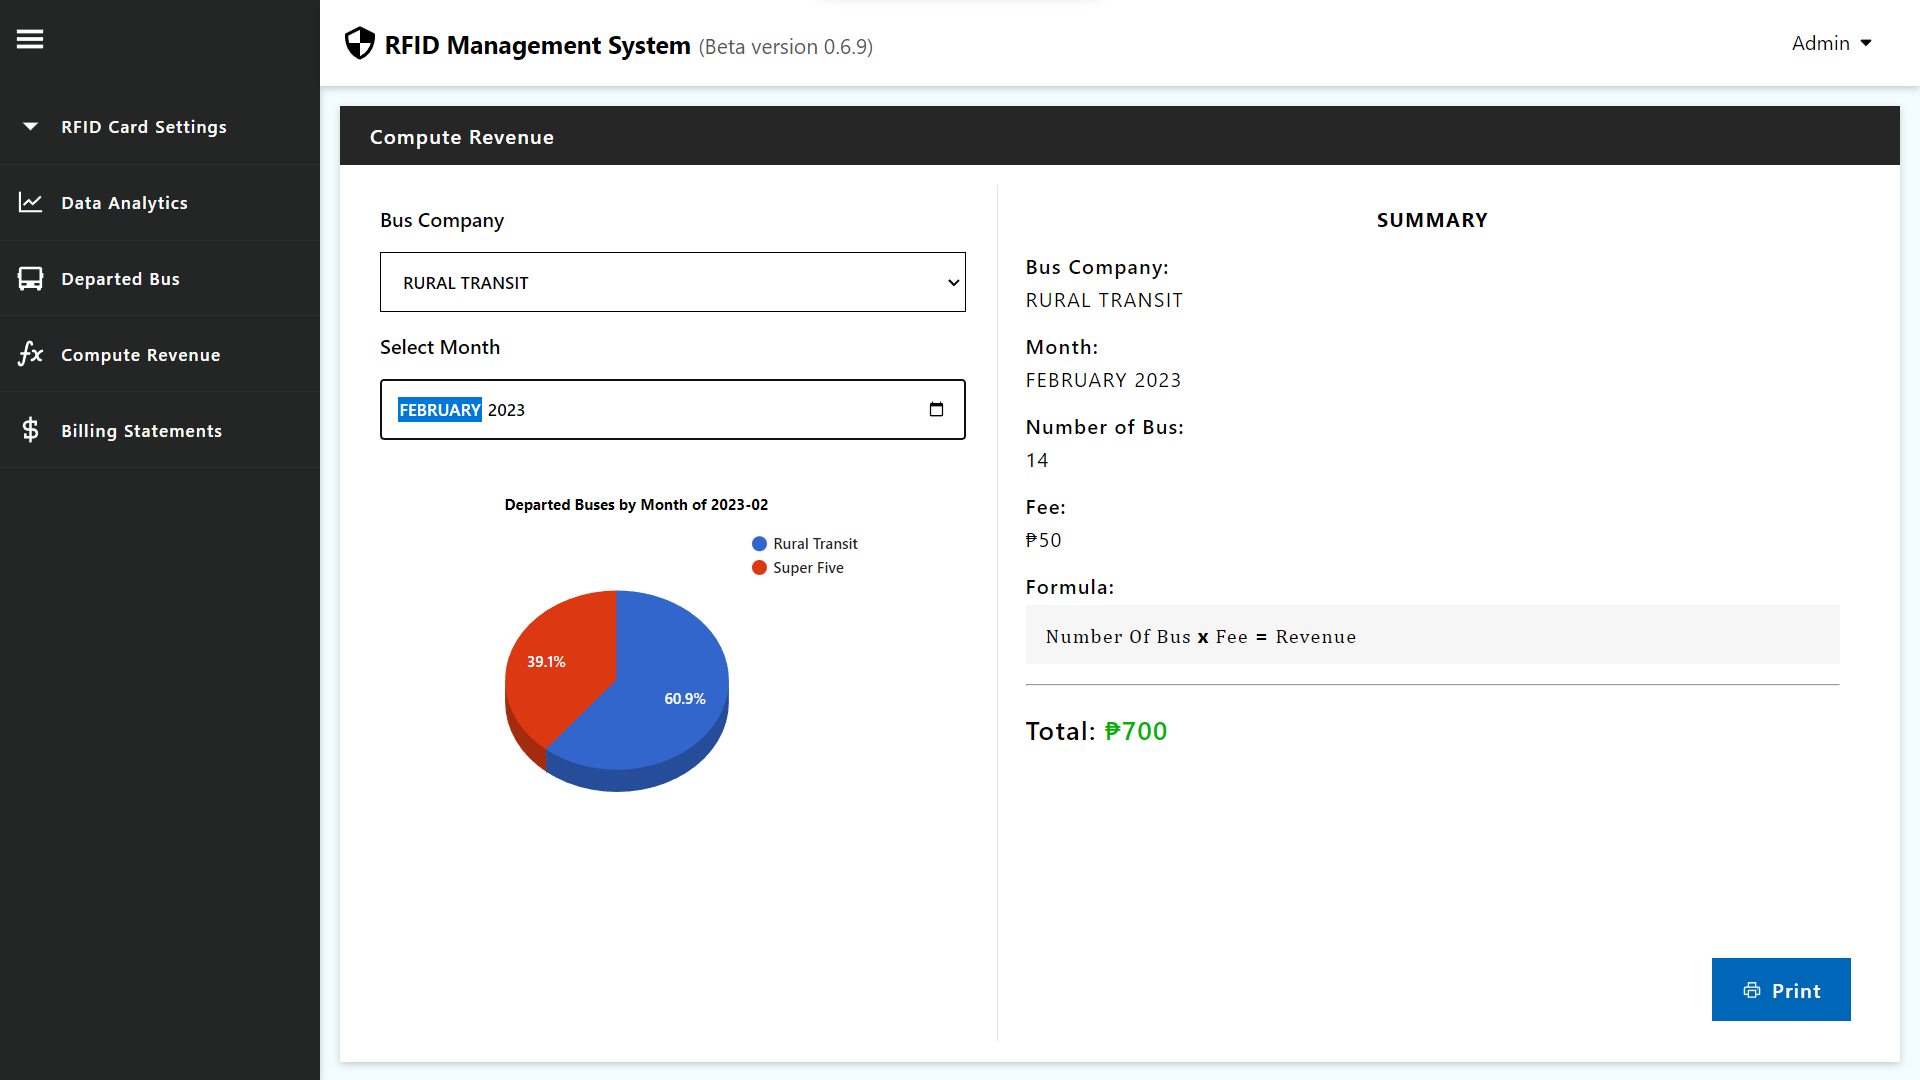Expand RFID Card Settings caret
The width and height of the screenshot is (1920, 1080).
(30, 126)
